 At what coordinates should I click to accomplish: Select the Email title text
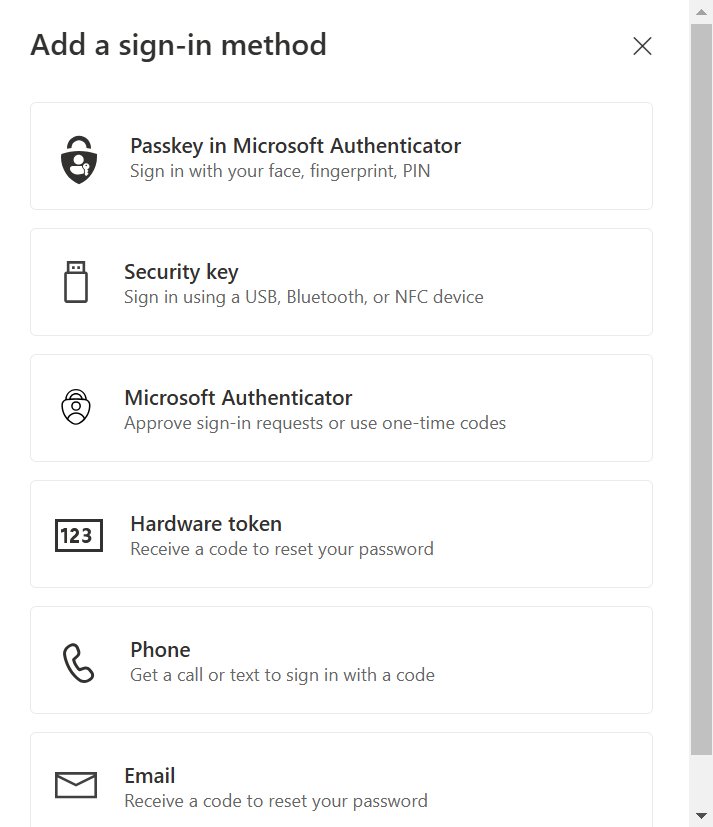(x=150, y=776)
